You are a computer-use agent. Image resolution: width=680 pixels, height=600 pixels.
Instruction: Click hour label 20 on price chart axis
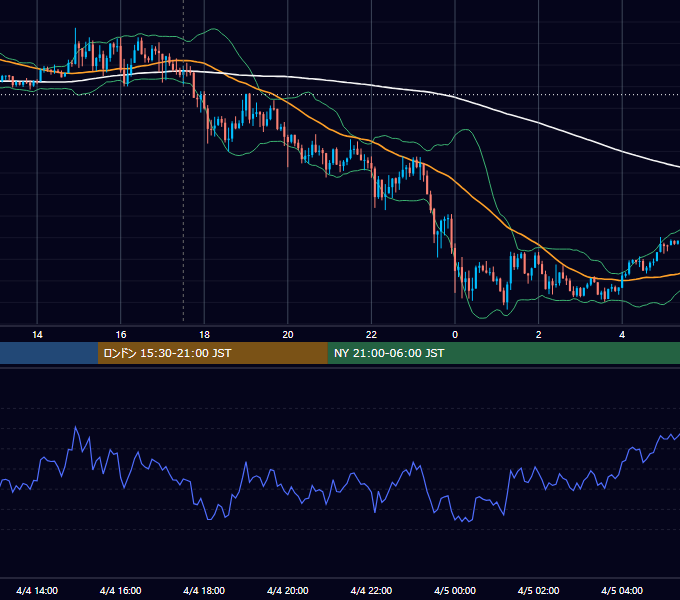point(288,335)
